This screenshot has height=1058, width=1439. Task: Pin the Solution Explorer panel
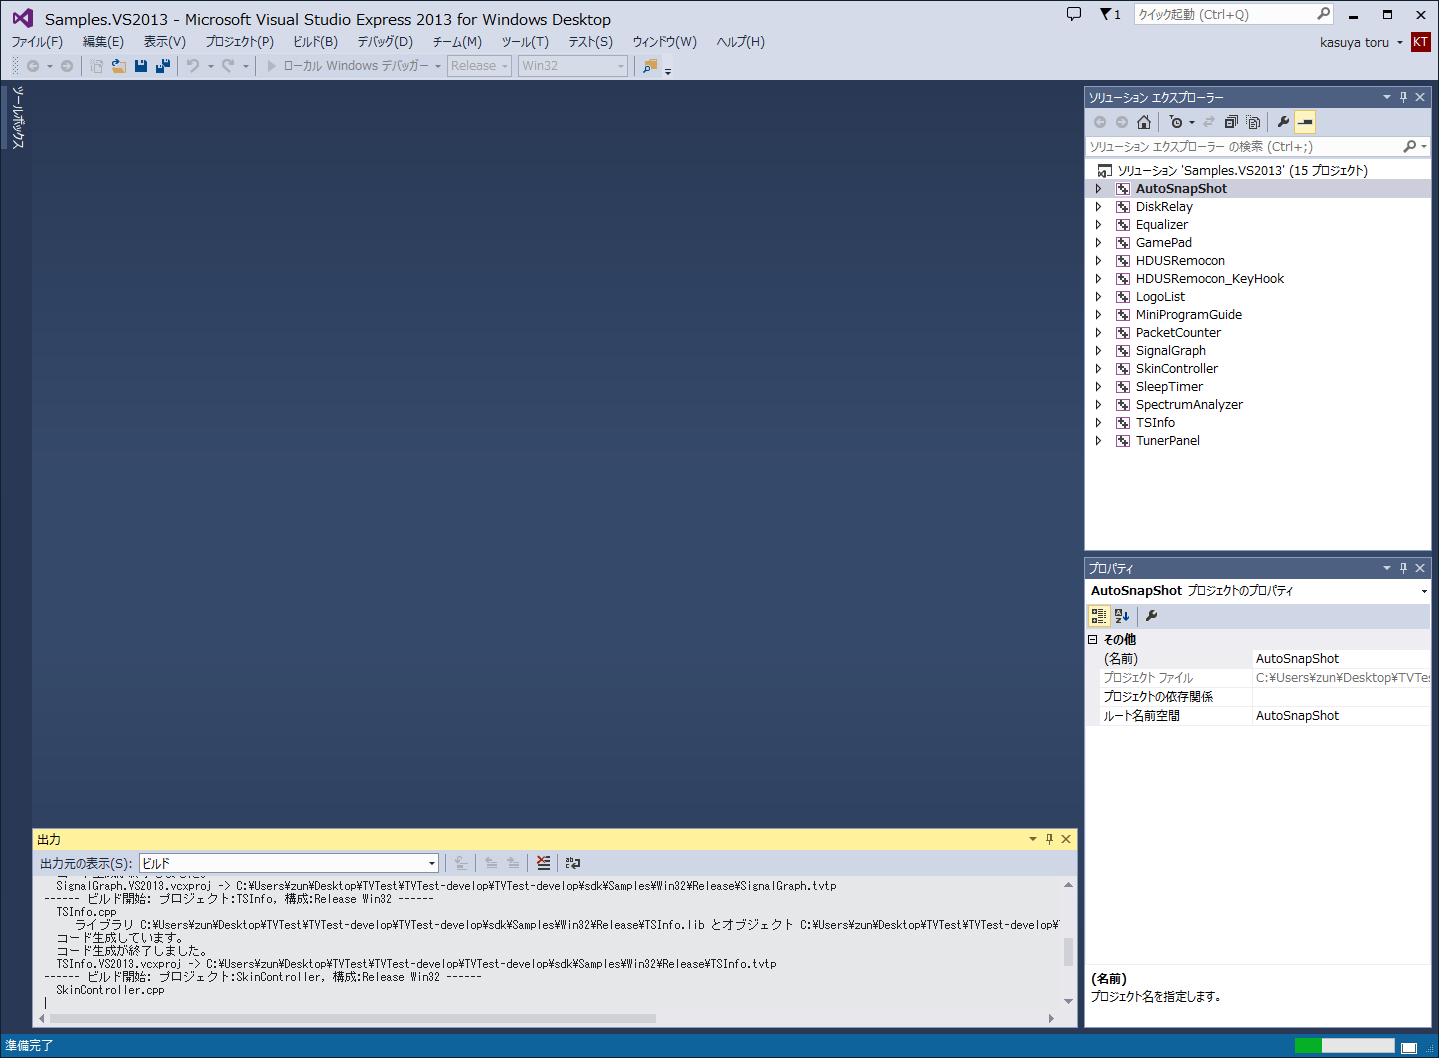point(1403,97)
